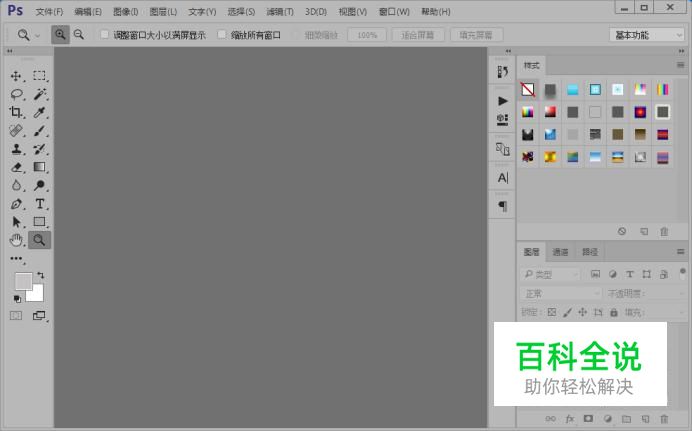Enable zoom all windows checkbox

point(222,34)
